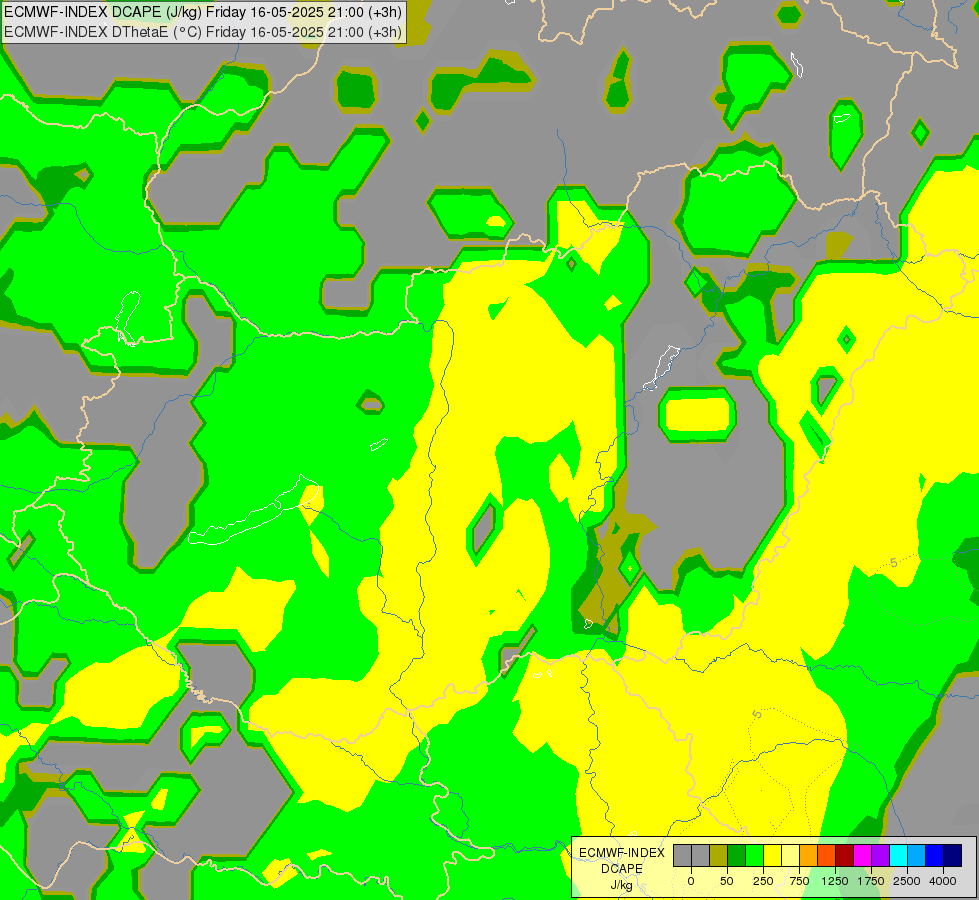Select the red-orange legend swatch

coord(827,855)
